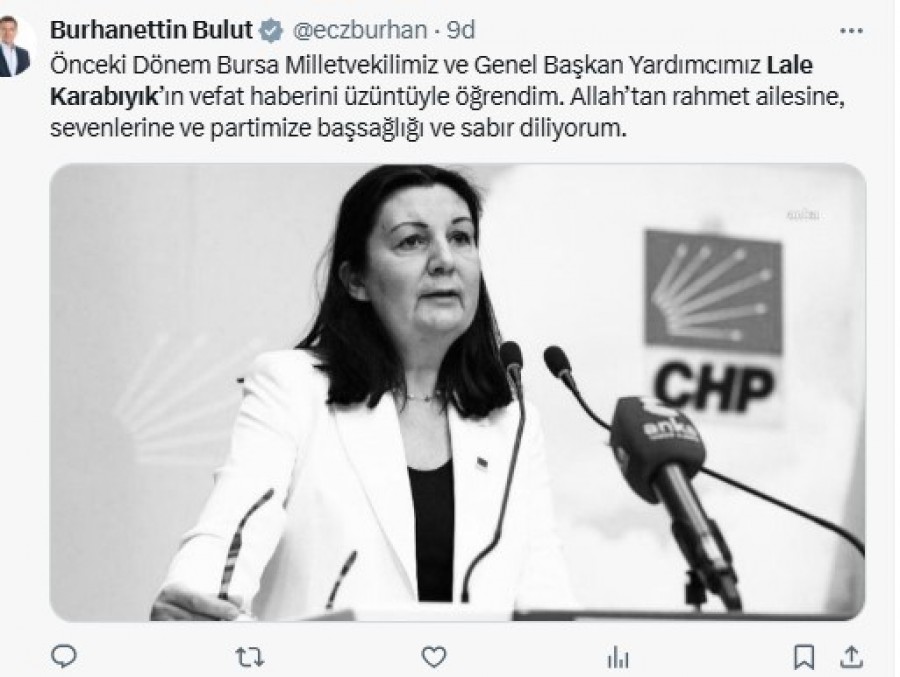
Task: Share the tweet via upload-arrow icon
Action: point(852,657)
